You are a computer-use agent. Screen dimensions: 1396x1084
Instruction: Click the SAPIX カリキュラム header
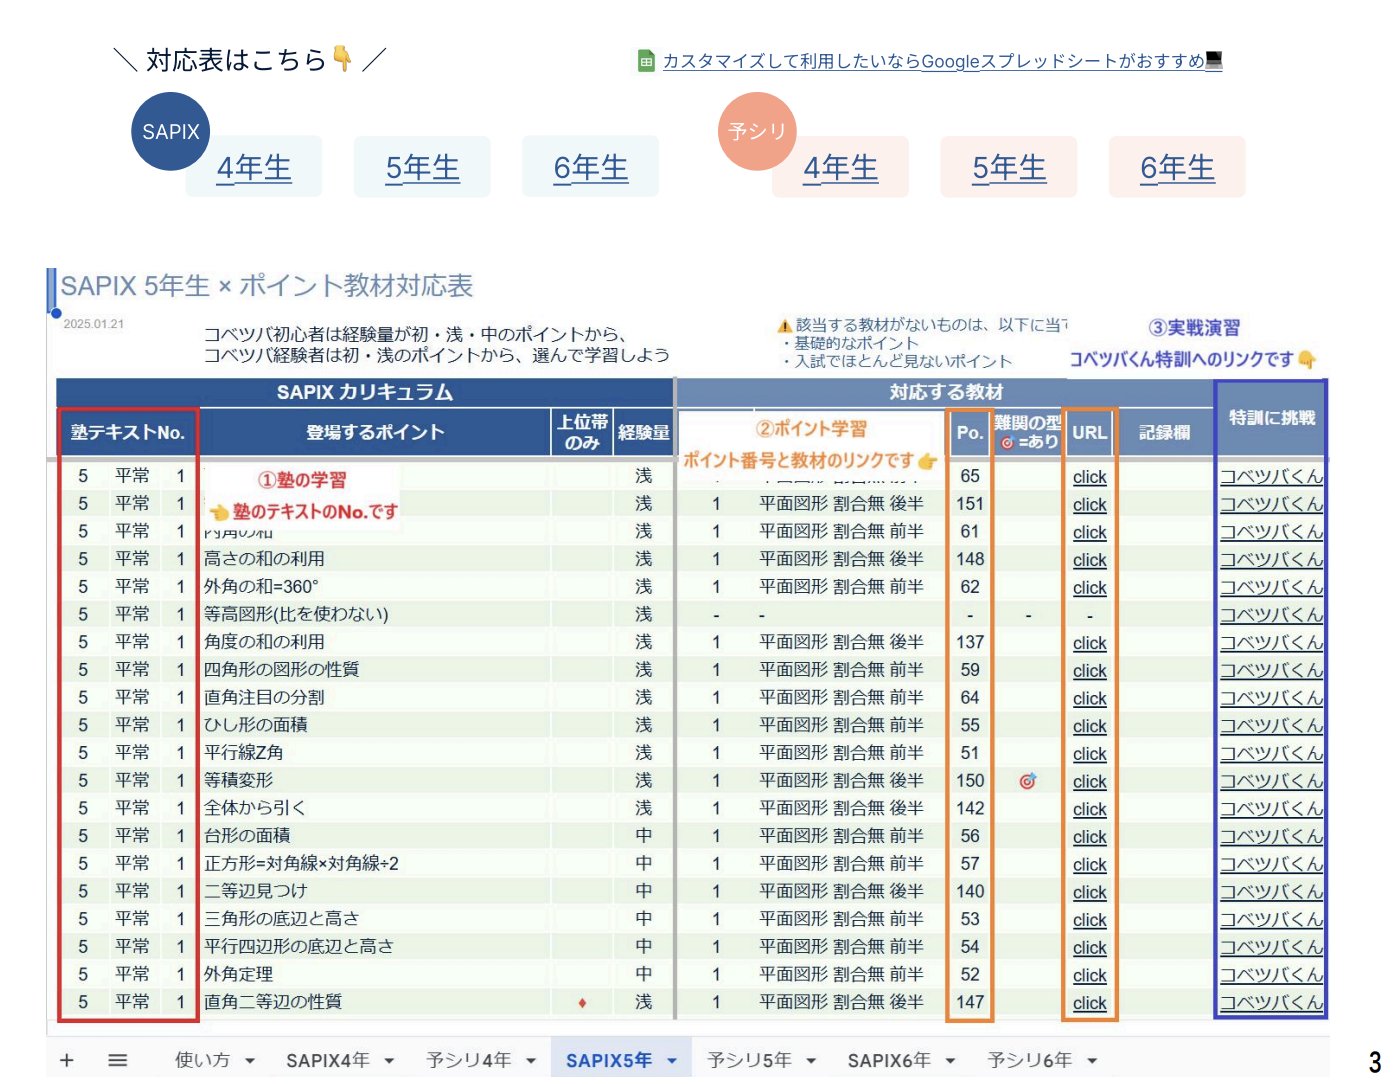[365, 392]
